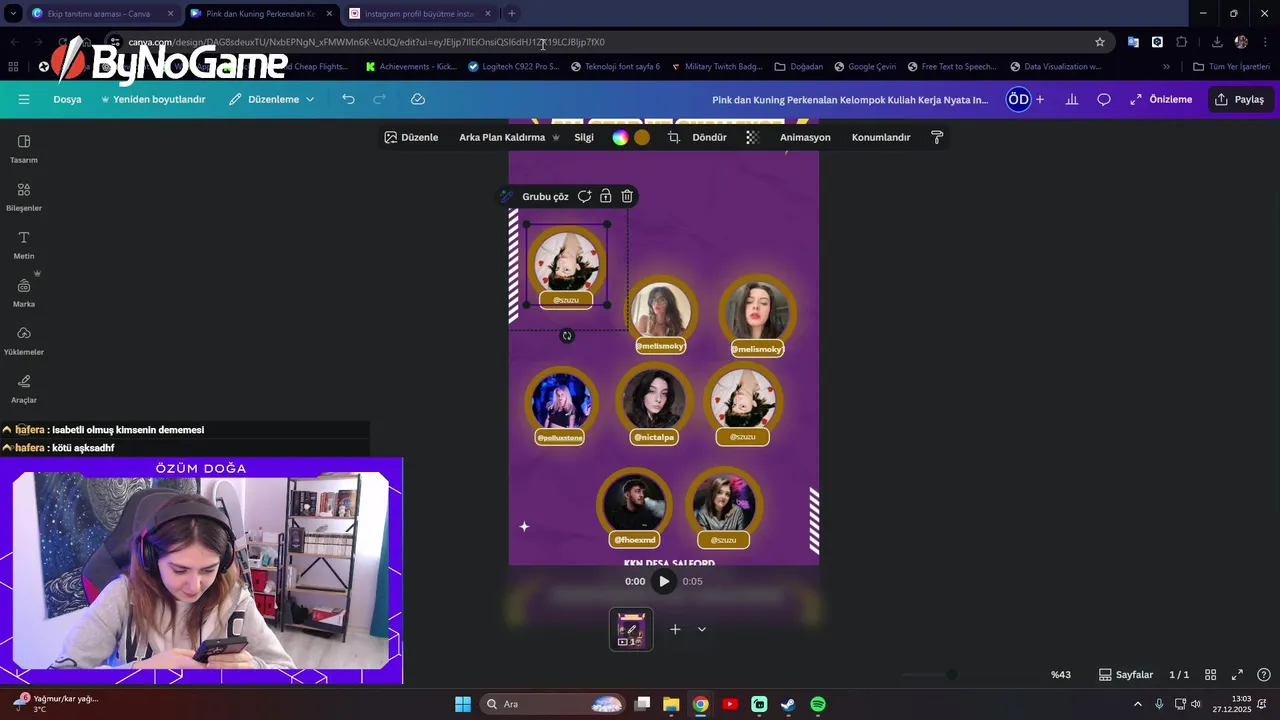Image resolution: width=1280 pixels, height=720 pixels.
Task: Add a new page with plus button
Action: (675, 629)
